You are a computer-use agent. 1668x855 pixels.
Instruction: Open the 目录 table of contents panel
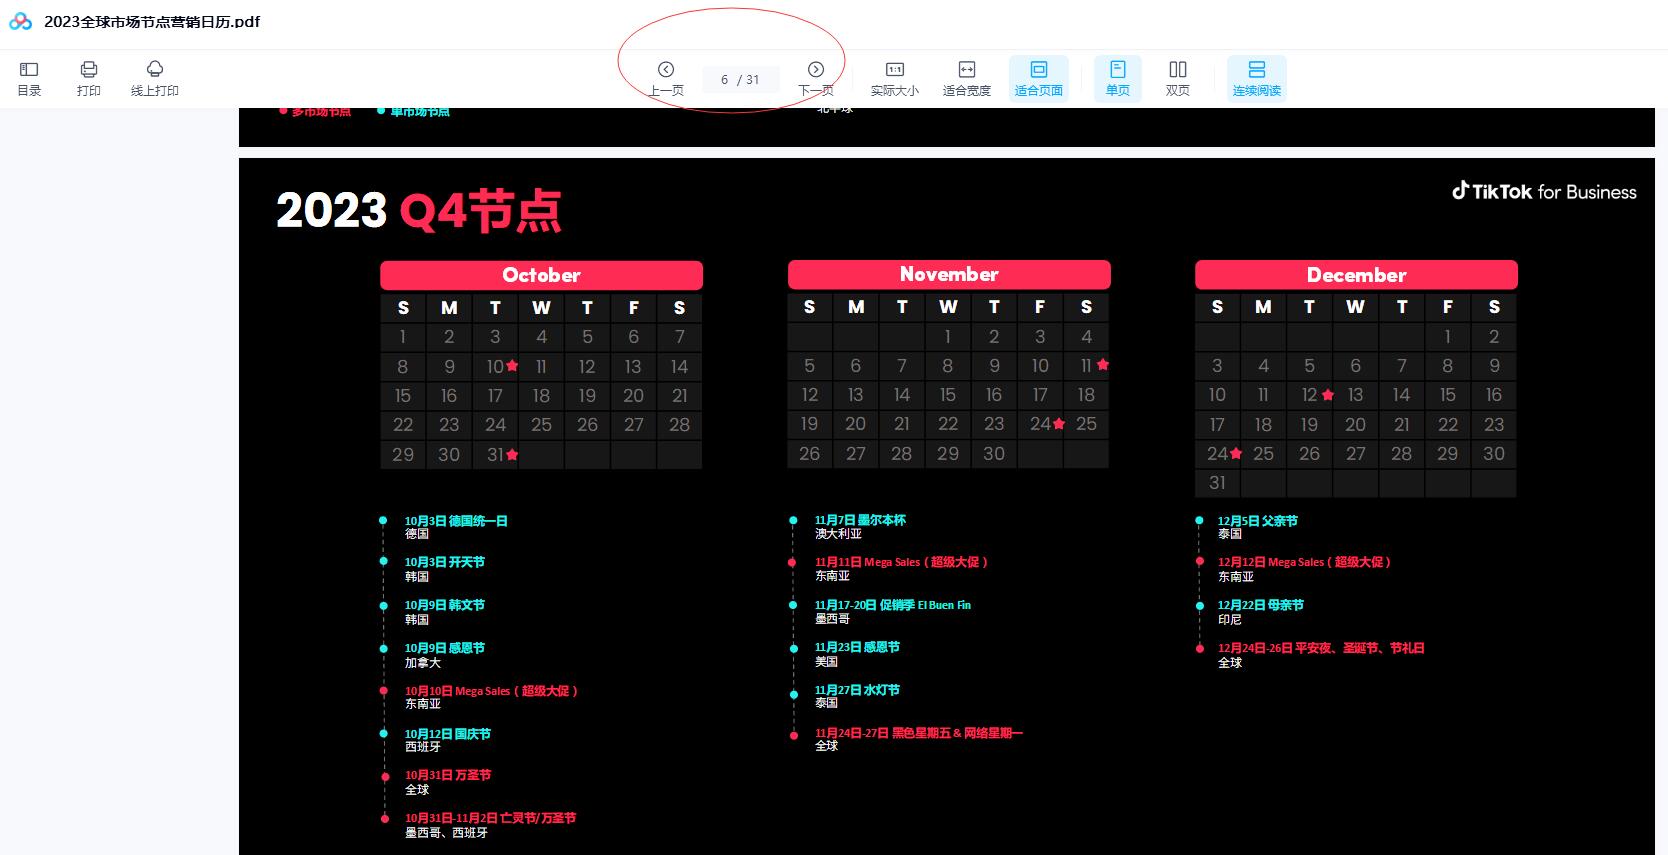(x=29, y=78)
